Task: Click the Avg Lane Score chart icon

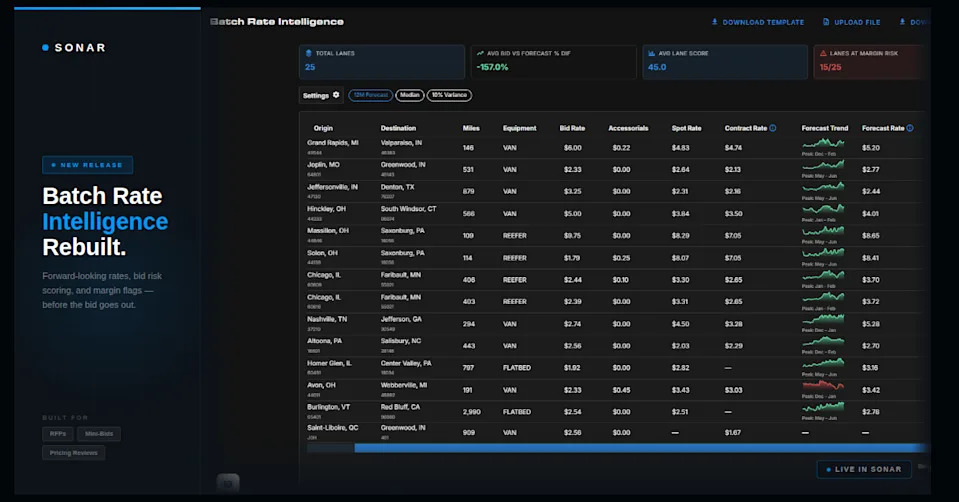Action: coord(651,53)
